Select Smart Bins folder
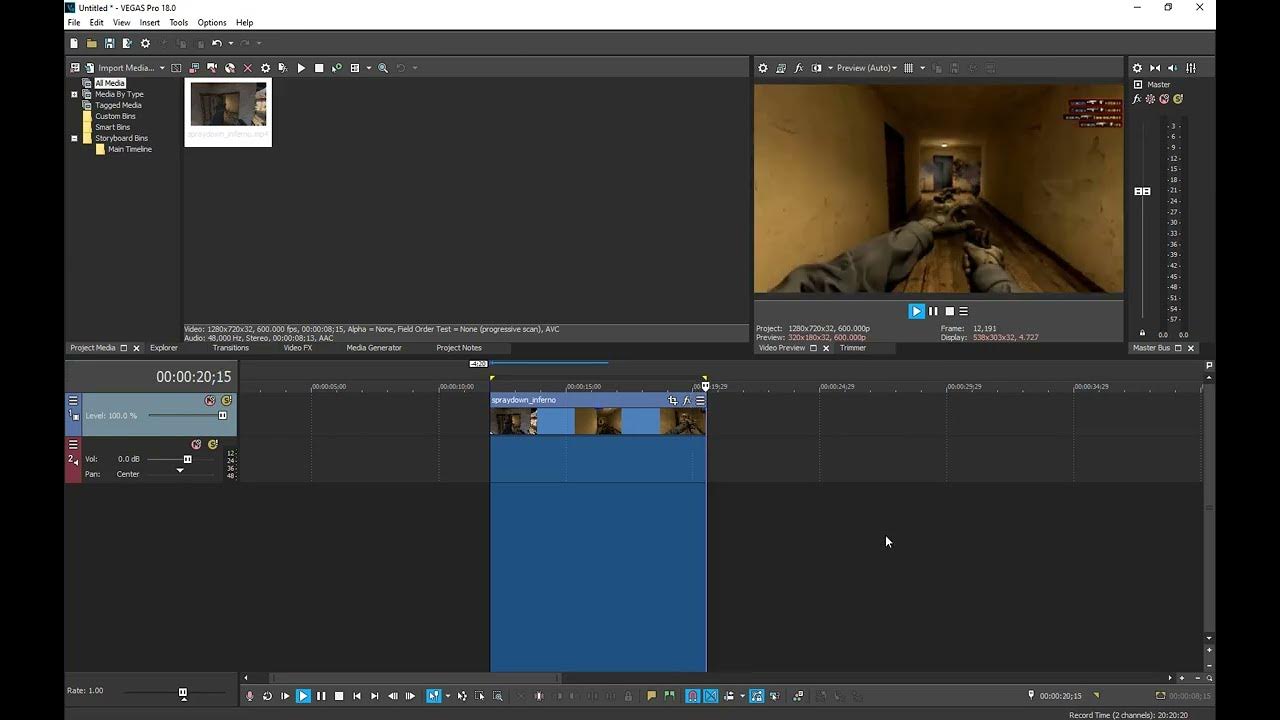This screenshot has width=1280, height=720. pos(112,127)
